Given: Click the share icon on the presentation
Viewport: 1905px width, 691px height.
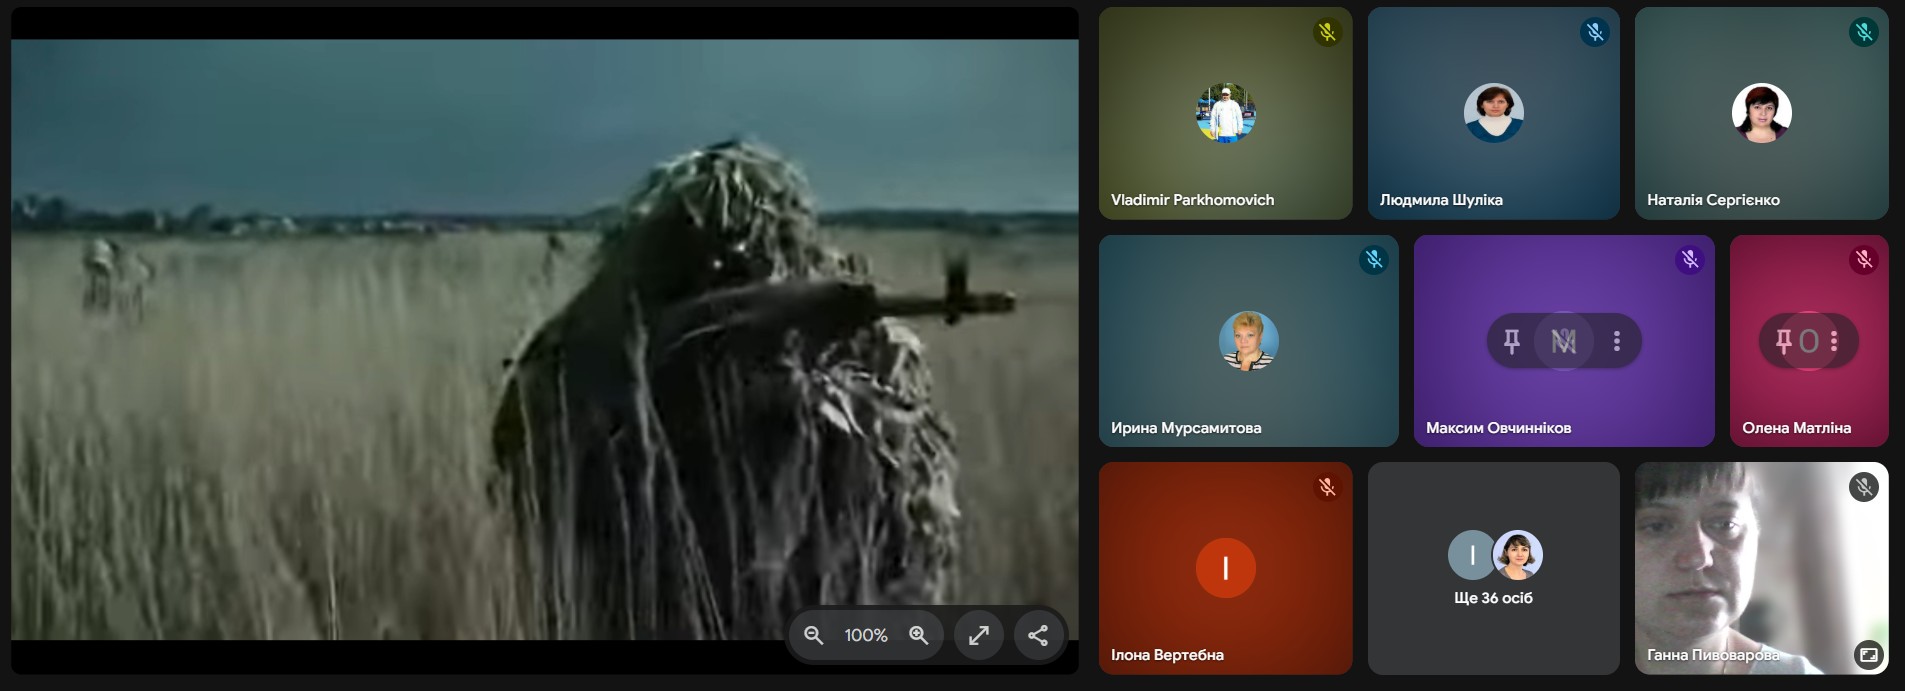Looking at the screenshot, I should pos(1038,635).
